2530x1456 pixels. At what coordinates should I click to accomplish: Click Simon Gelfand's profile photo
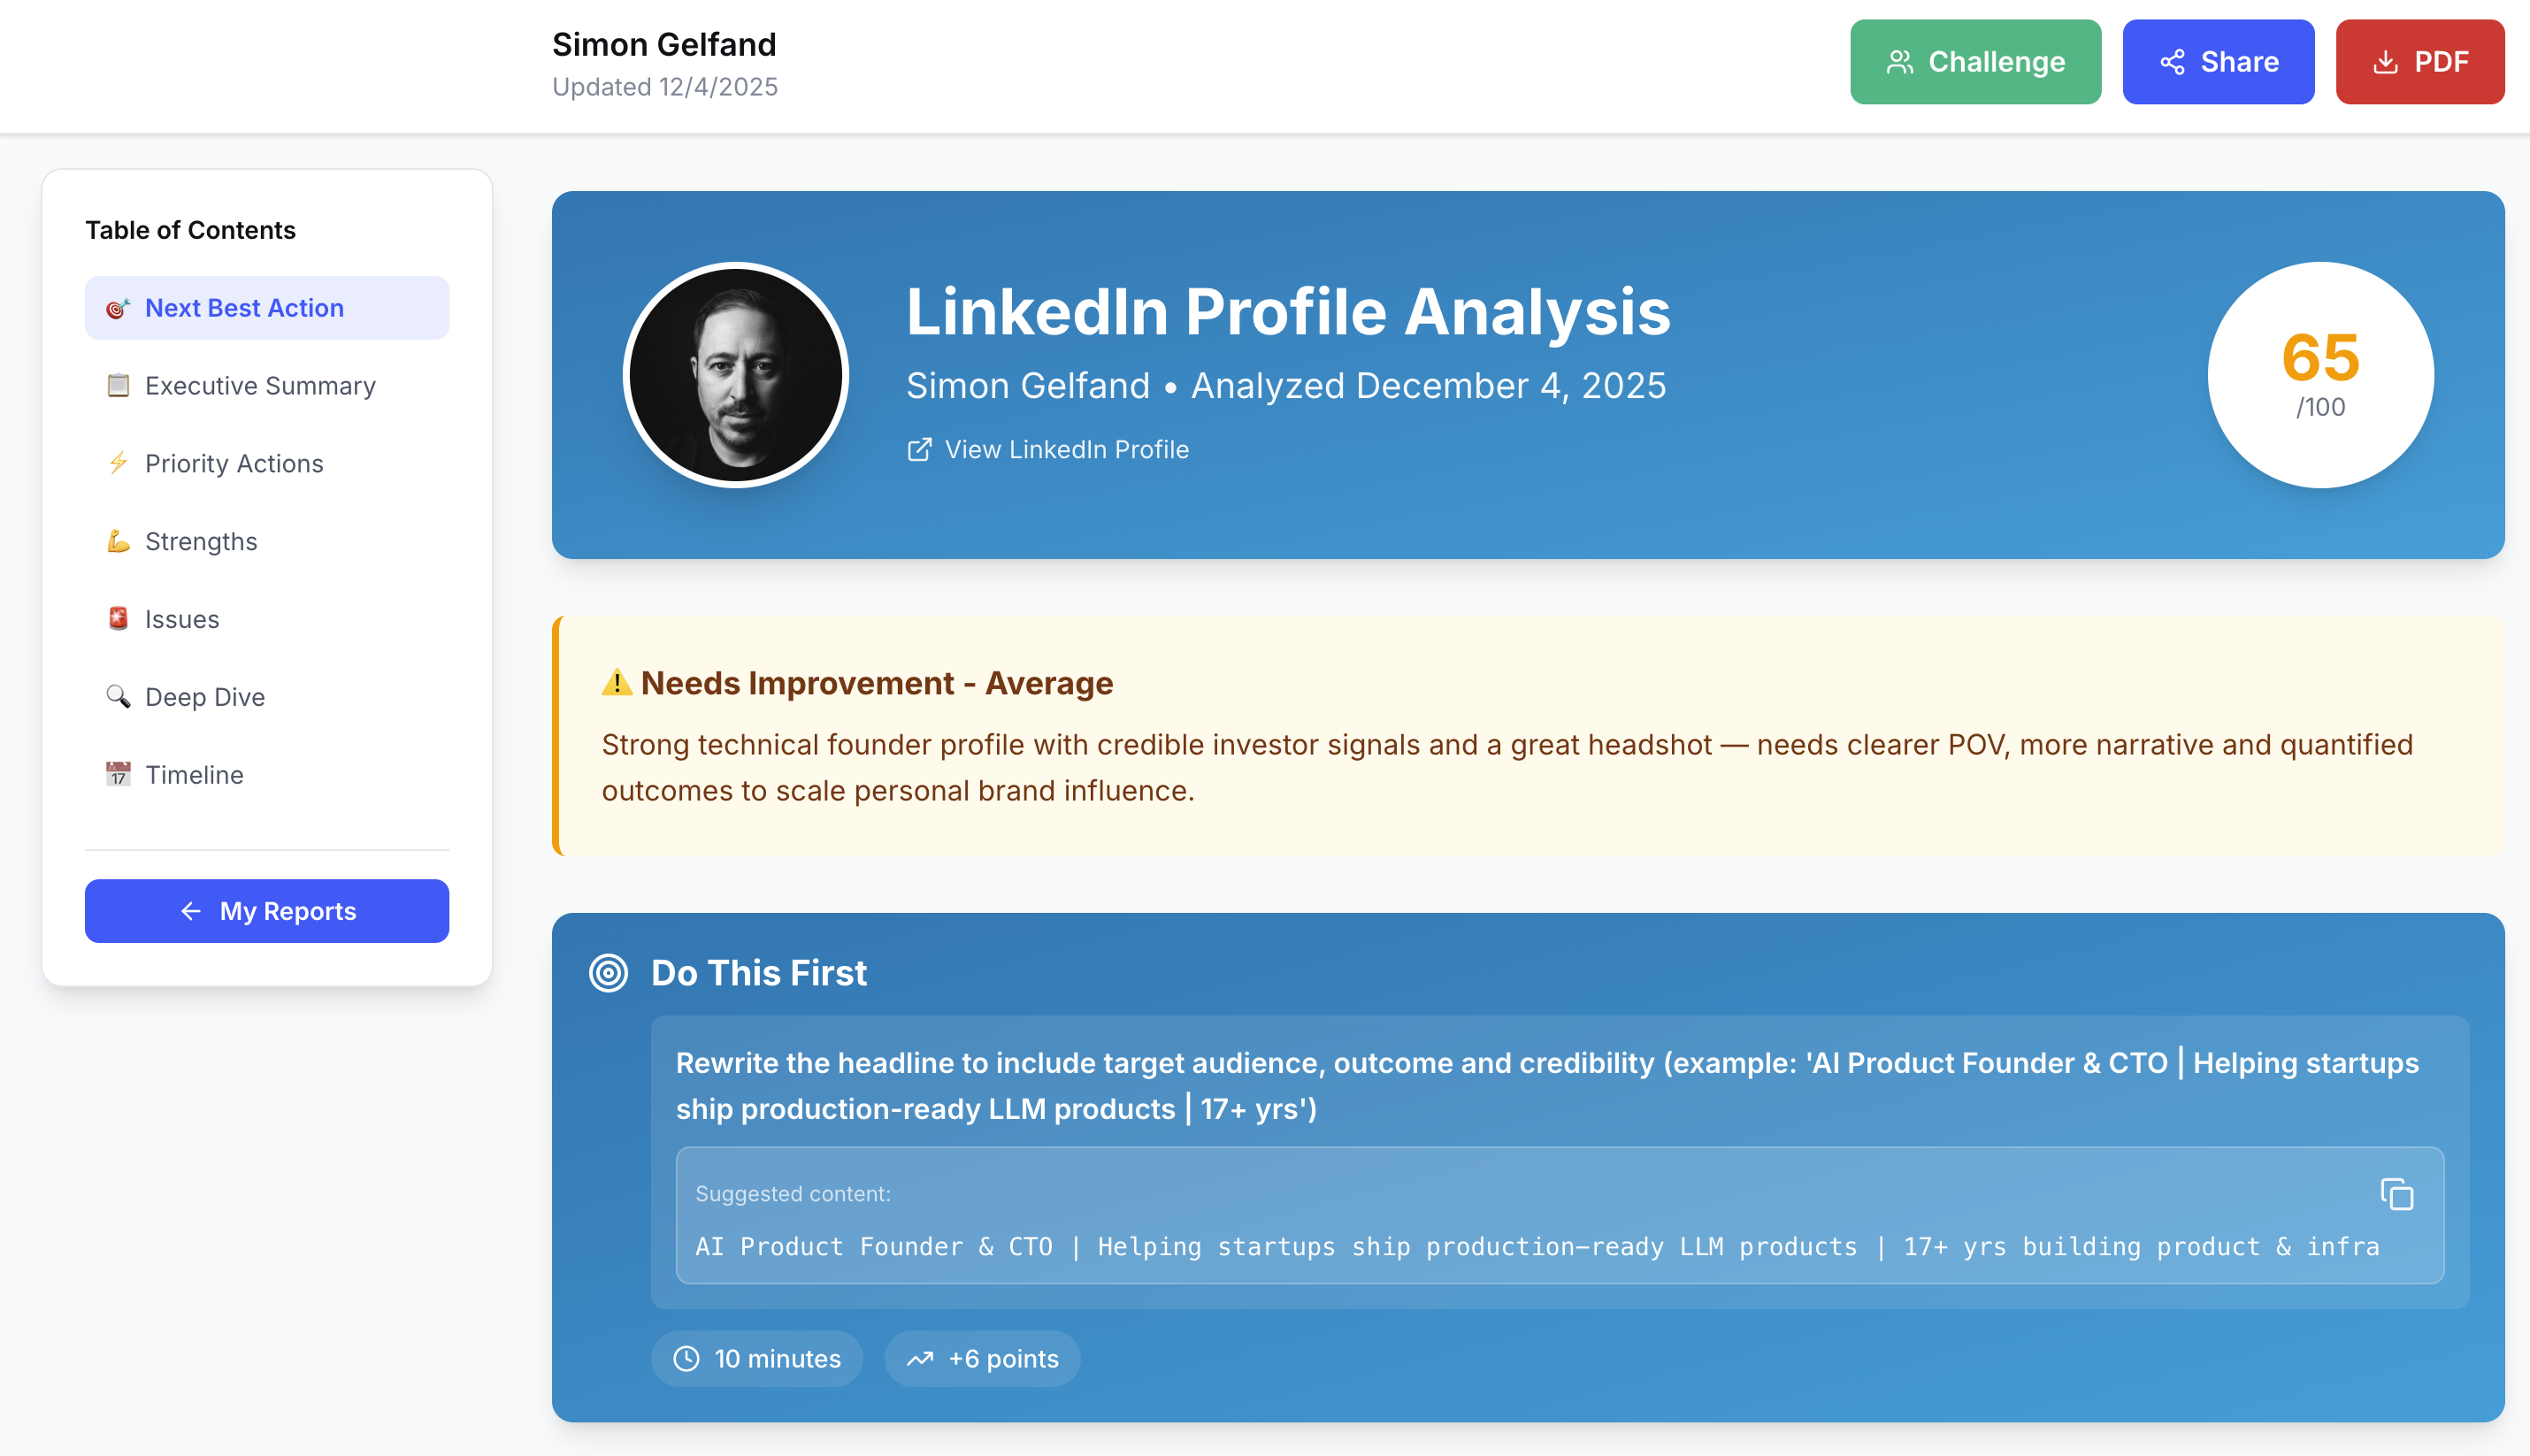[x=734, y=374]
